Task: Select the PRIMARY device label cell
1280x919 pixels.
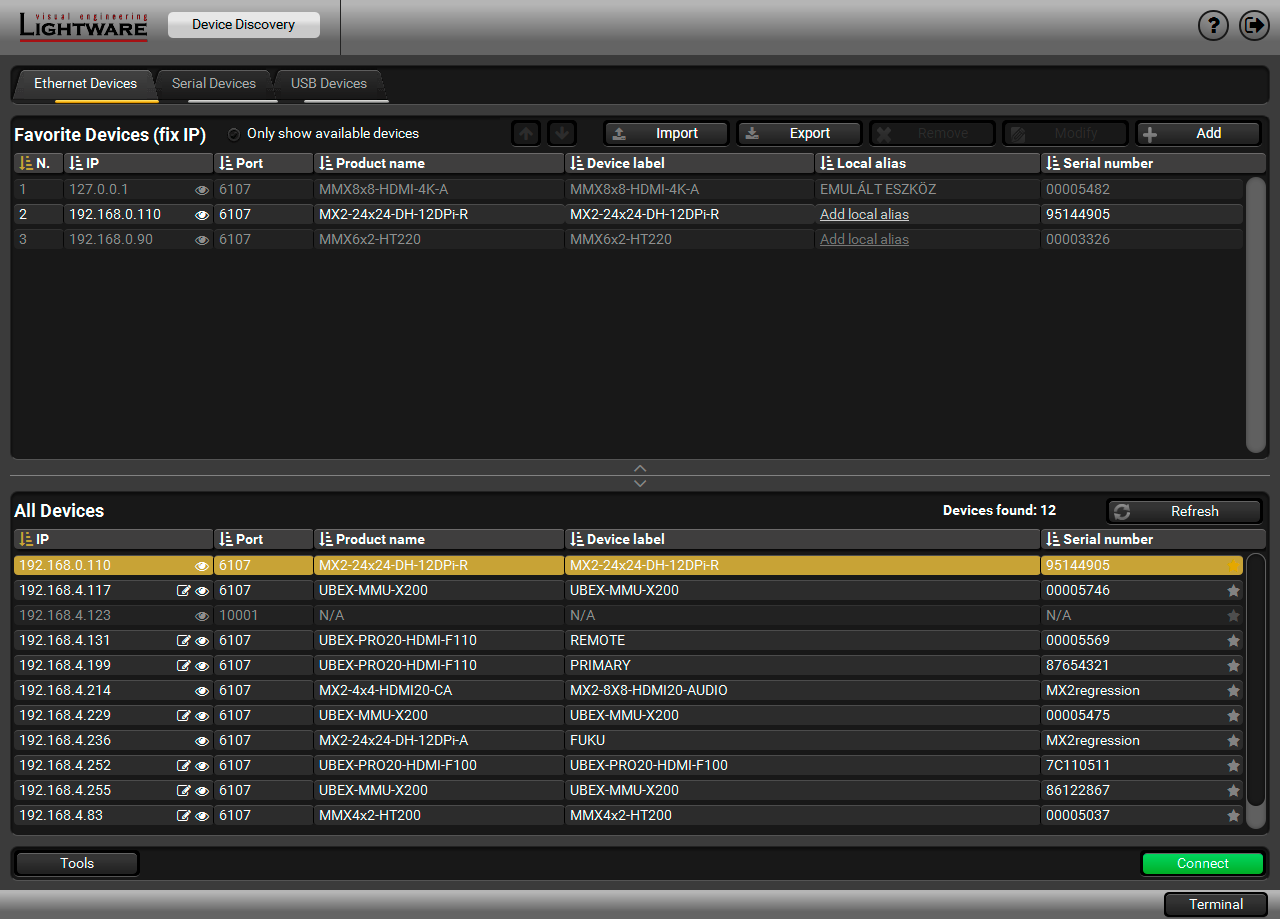Action: [803, 666]
